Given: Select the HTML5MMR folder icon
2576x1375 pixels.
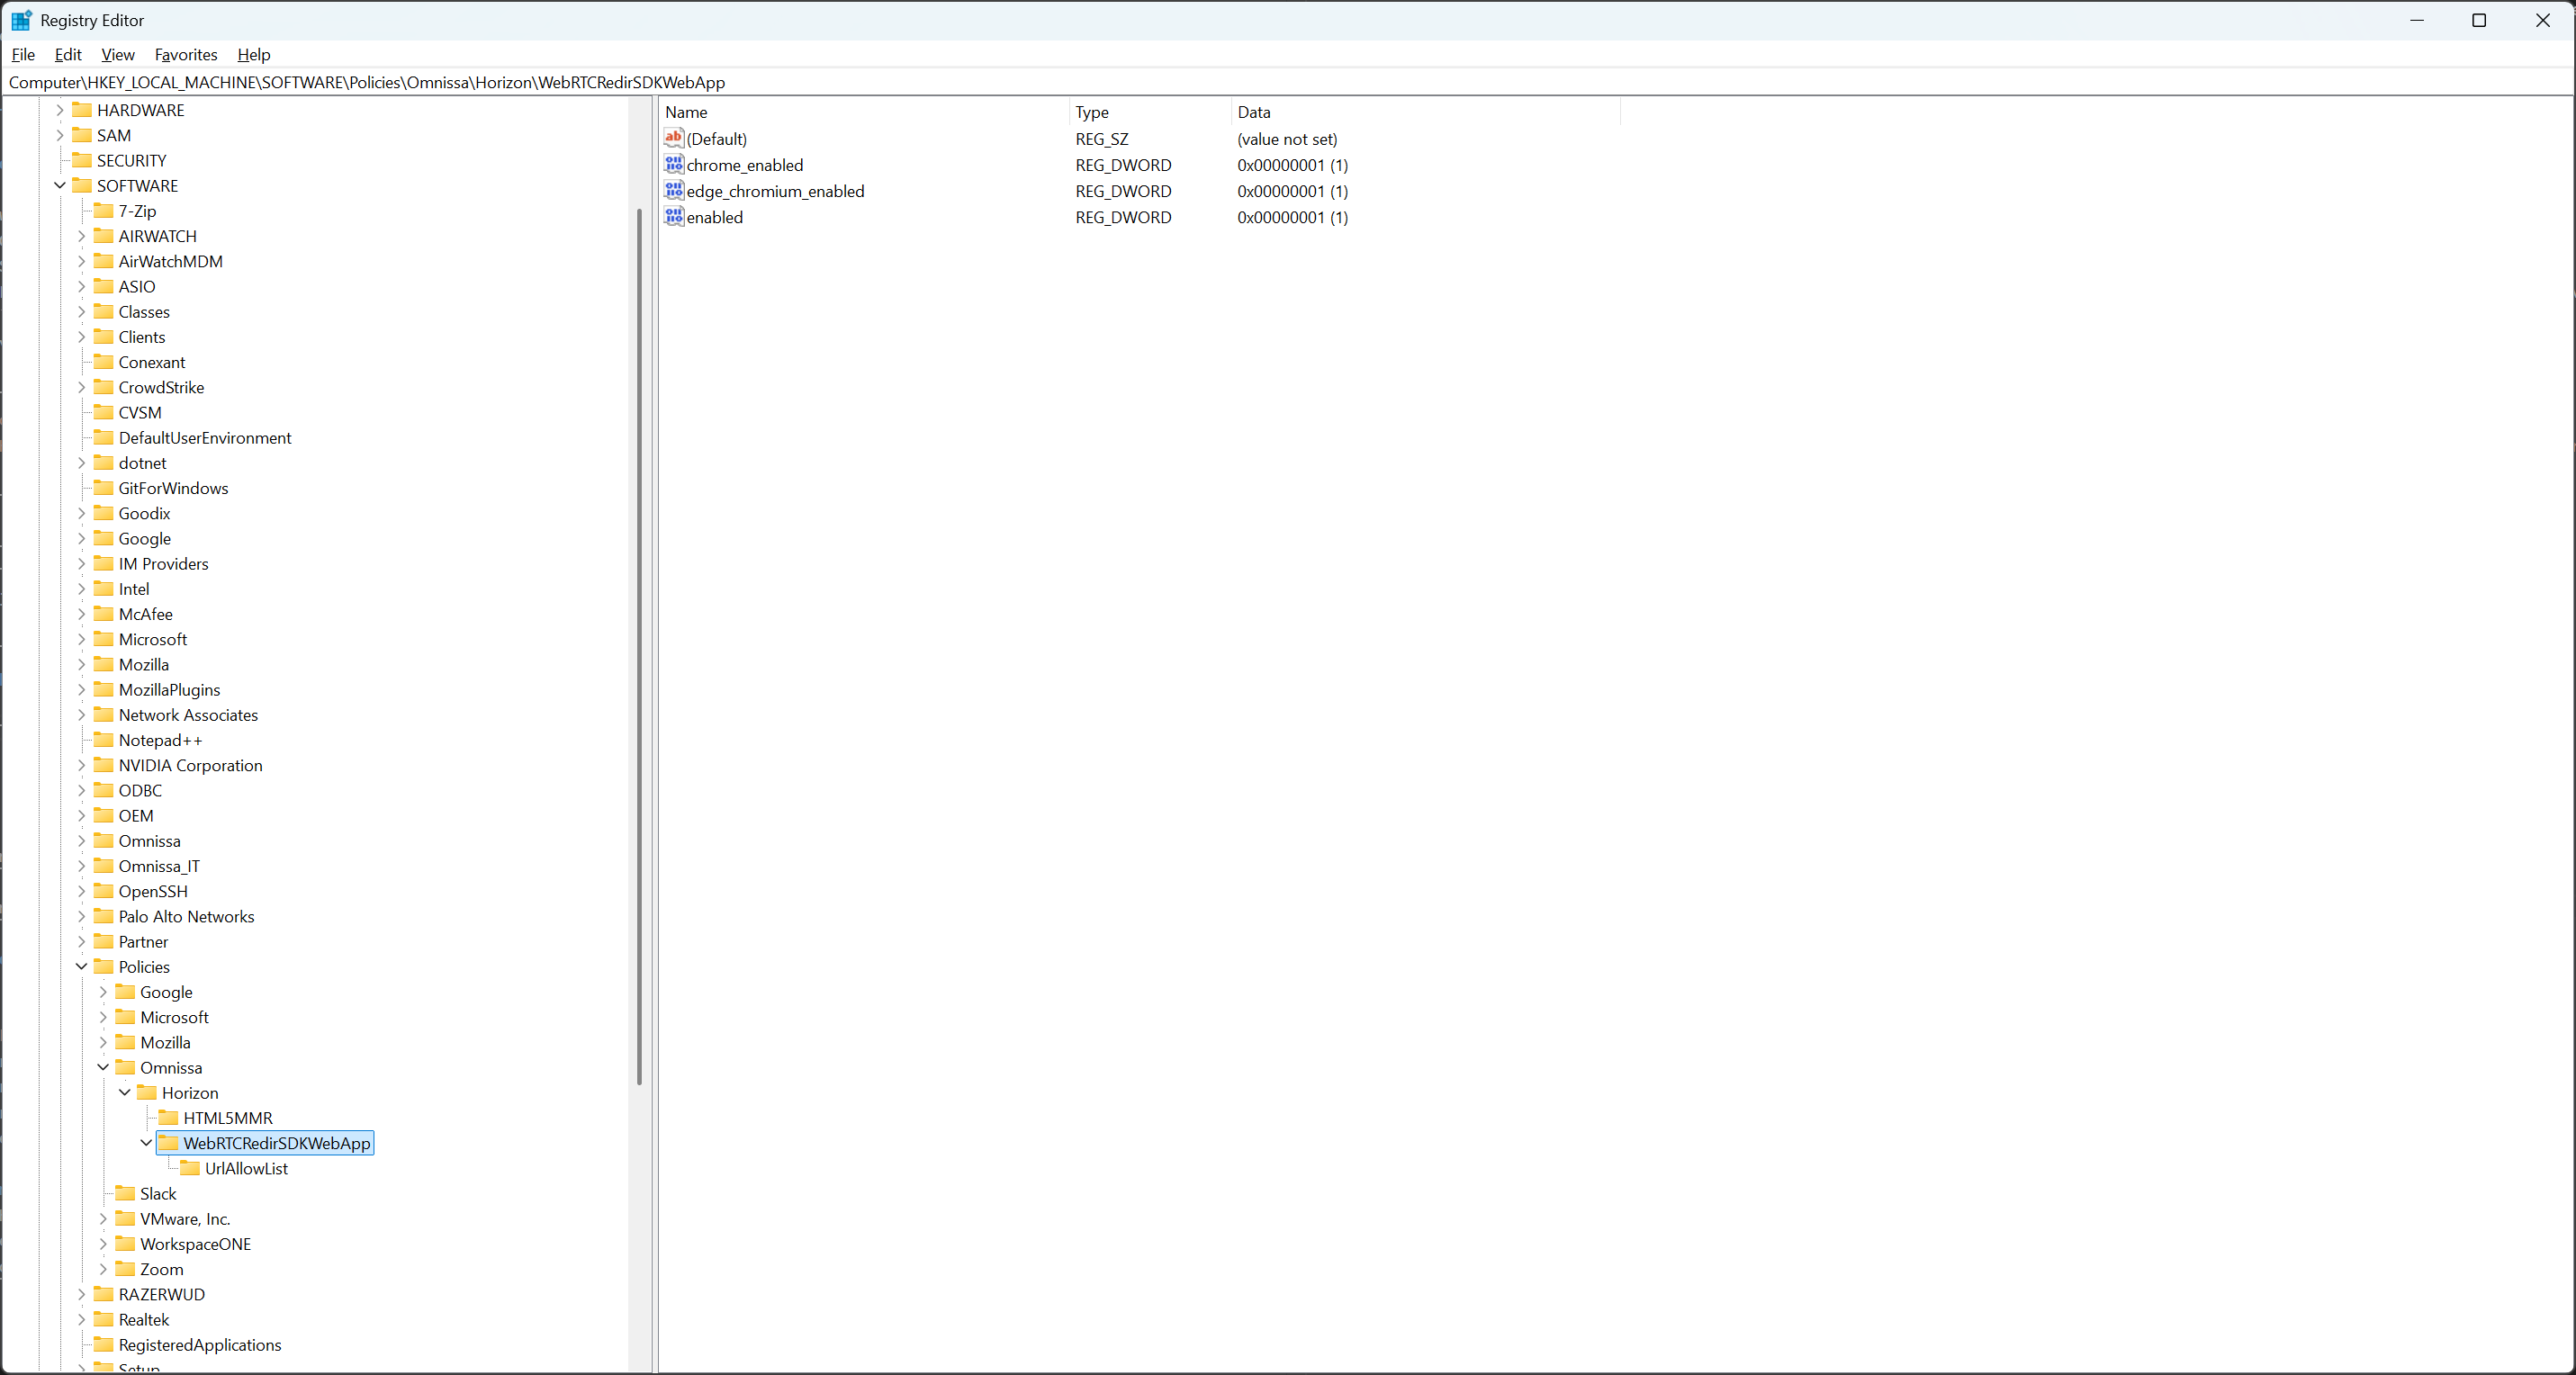Looking at the screenshot, I should click(168, 1117).
